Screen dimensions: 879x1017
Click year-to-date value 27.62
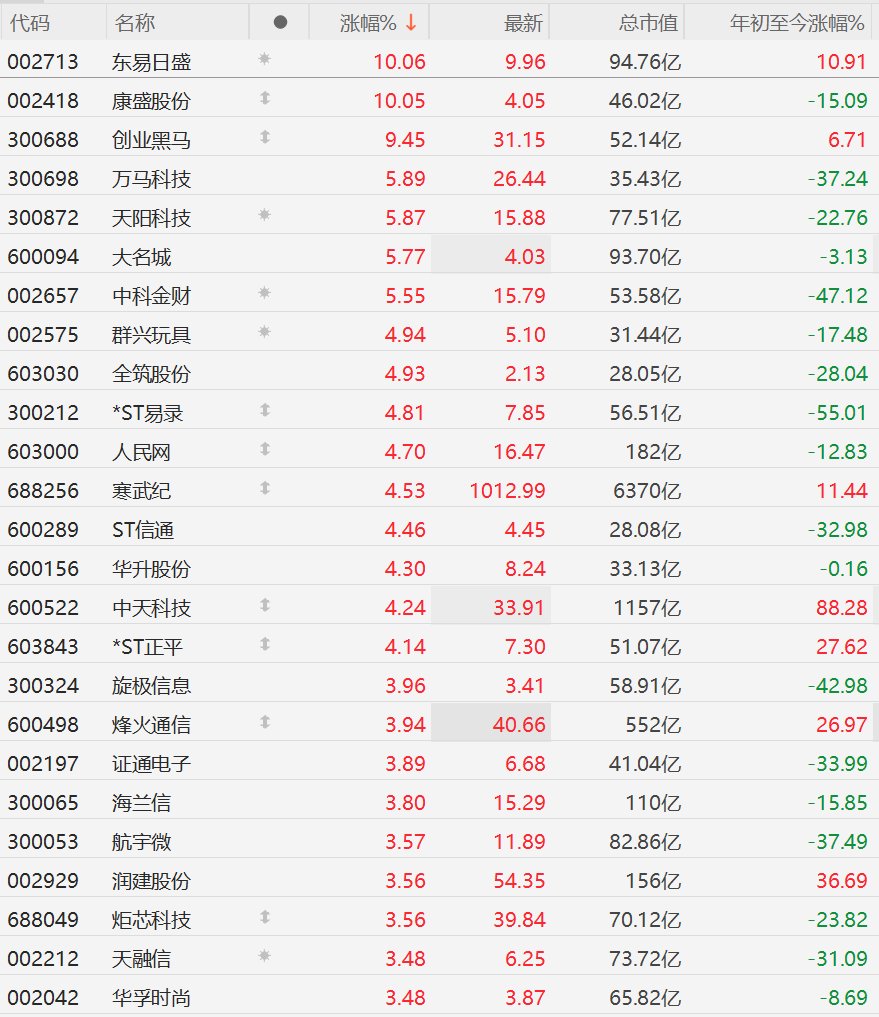pos(841,647)
